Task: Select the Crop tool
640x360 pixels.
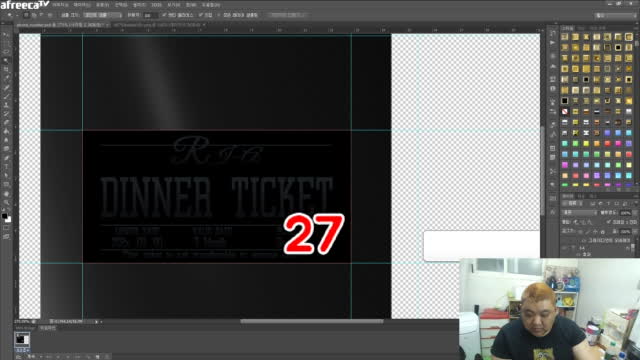Action: pos(6,69)
